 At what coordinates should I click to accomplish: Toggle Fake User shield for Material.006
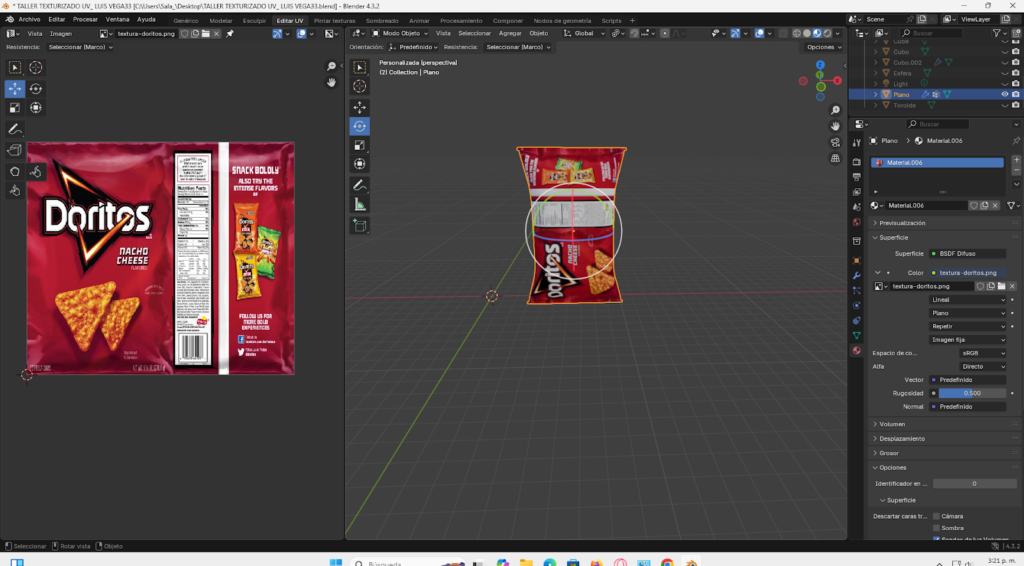pyautogui.click(x=974, y=206)
